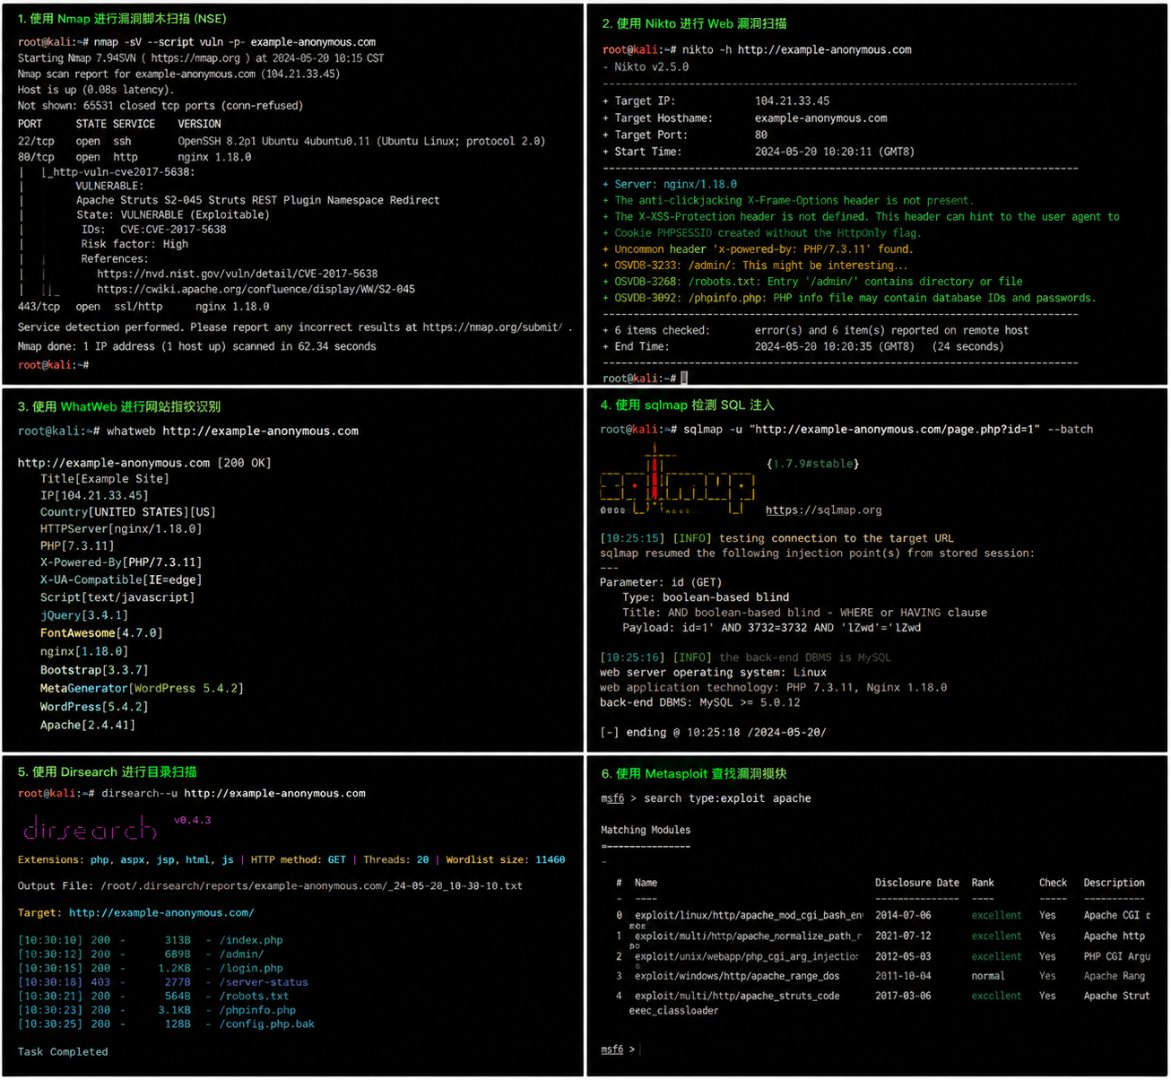Click the OSVDB-3233 /admin/ finding
Image resolution: width=1171 pixels, height=1080 pixels.
755,265
